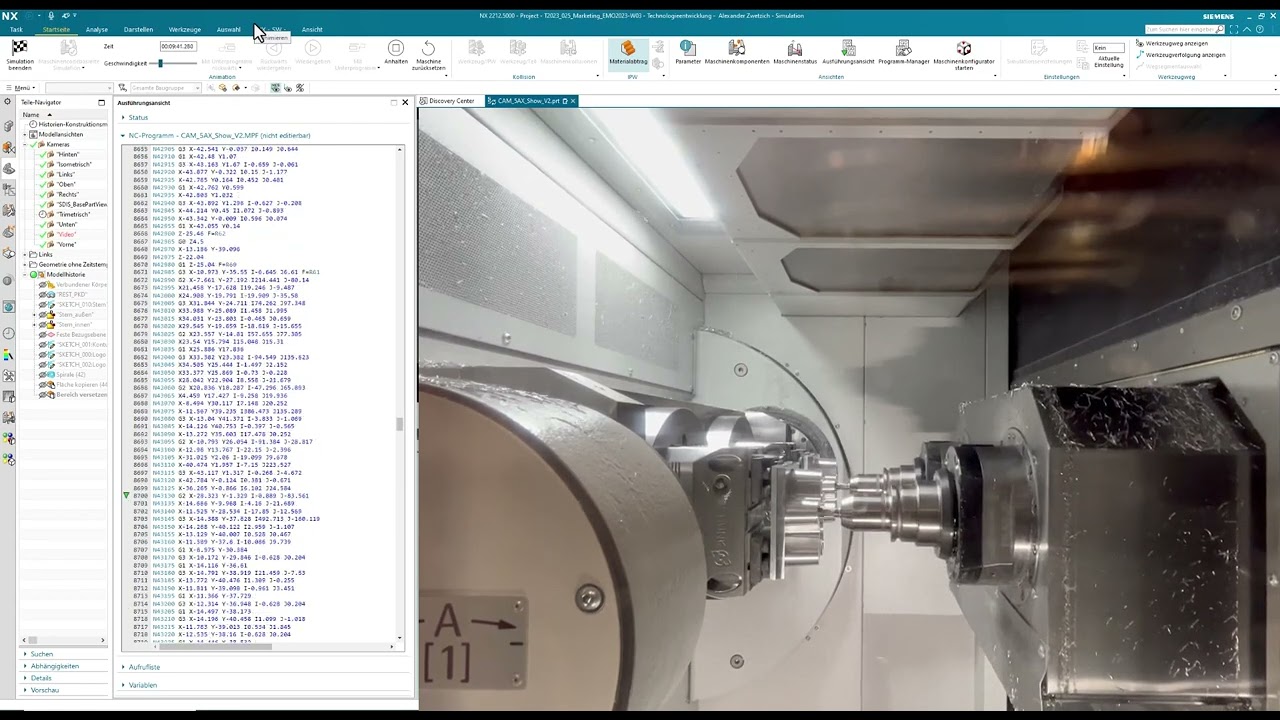Viewport: 1280px width, 720px height.
Task: Select the Modellansichten tree node
Action: pyautogui.click(x=60, y=134)
